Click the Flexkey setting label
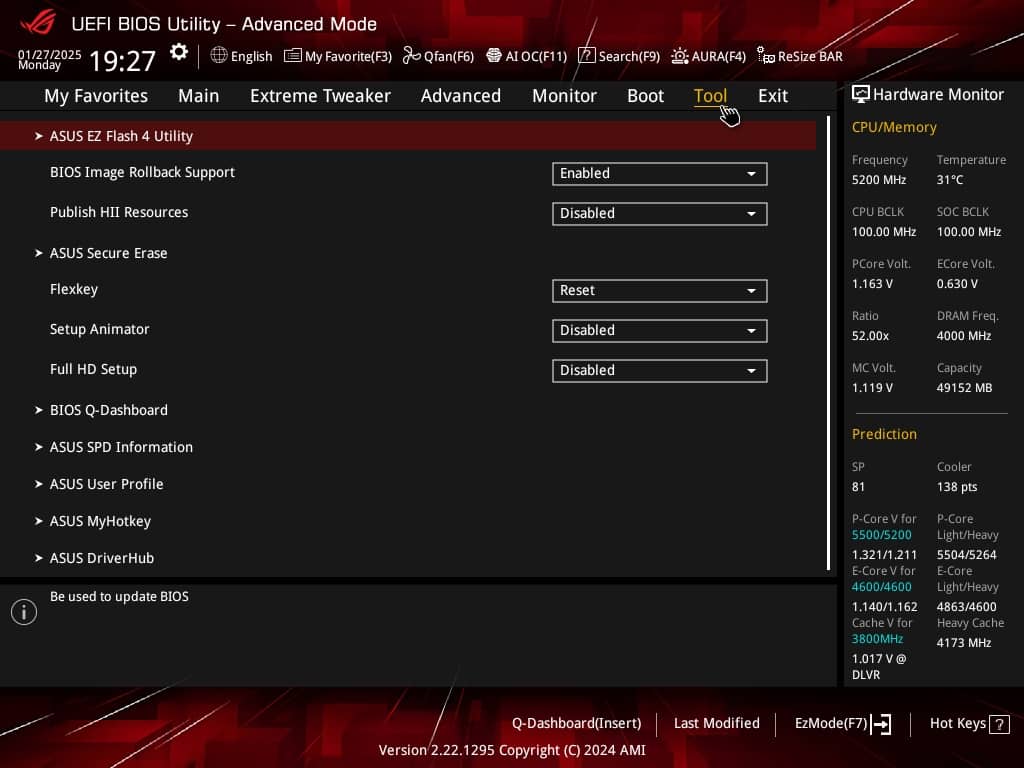The image size is (1024, 768). pyautogui.click(x=74, y=289)
